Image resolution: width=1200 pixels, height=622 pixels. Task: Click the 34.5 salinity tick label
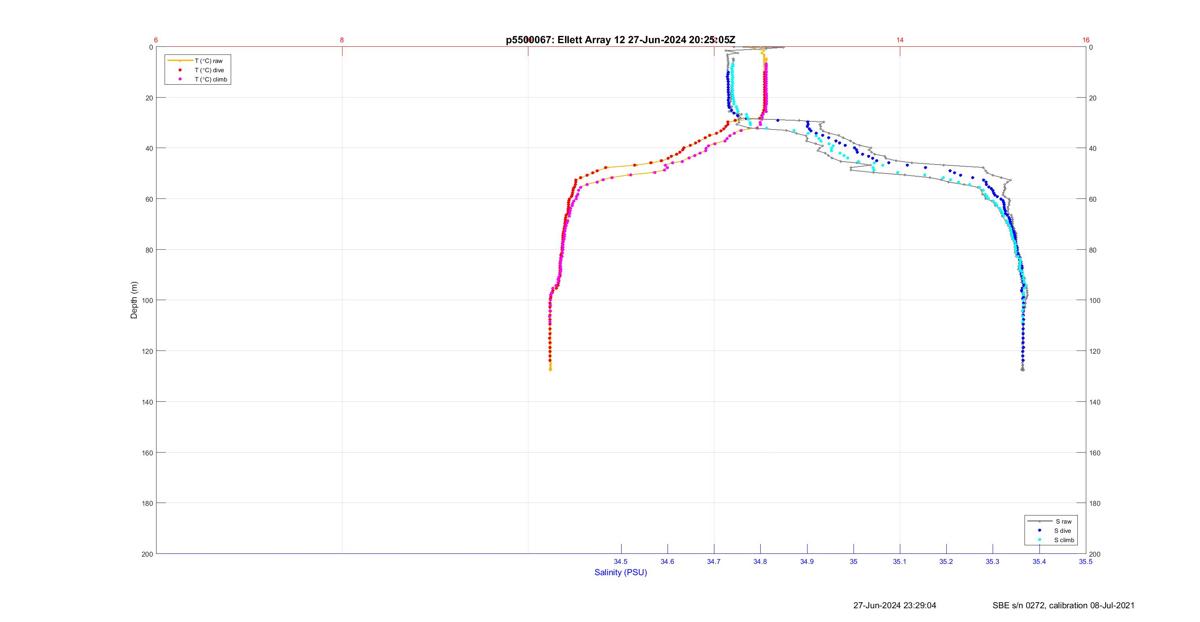621,562
